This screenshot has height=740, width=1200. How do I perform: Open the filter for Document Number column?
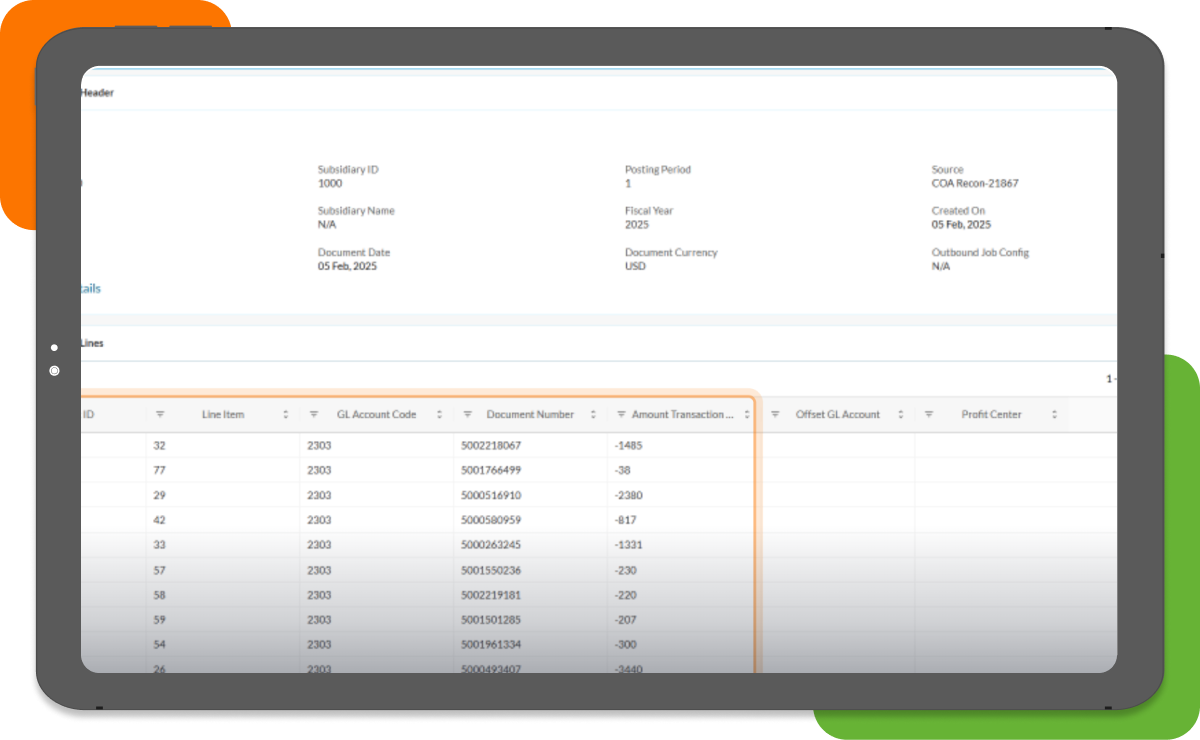468,414
